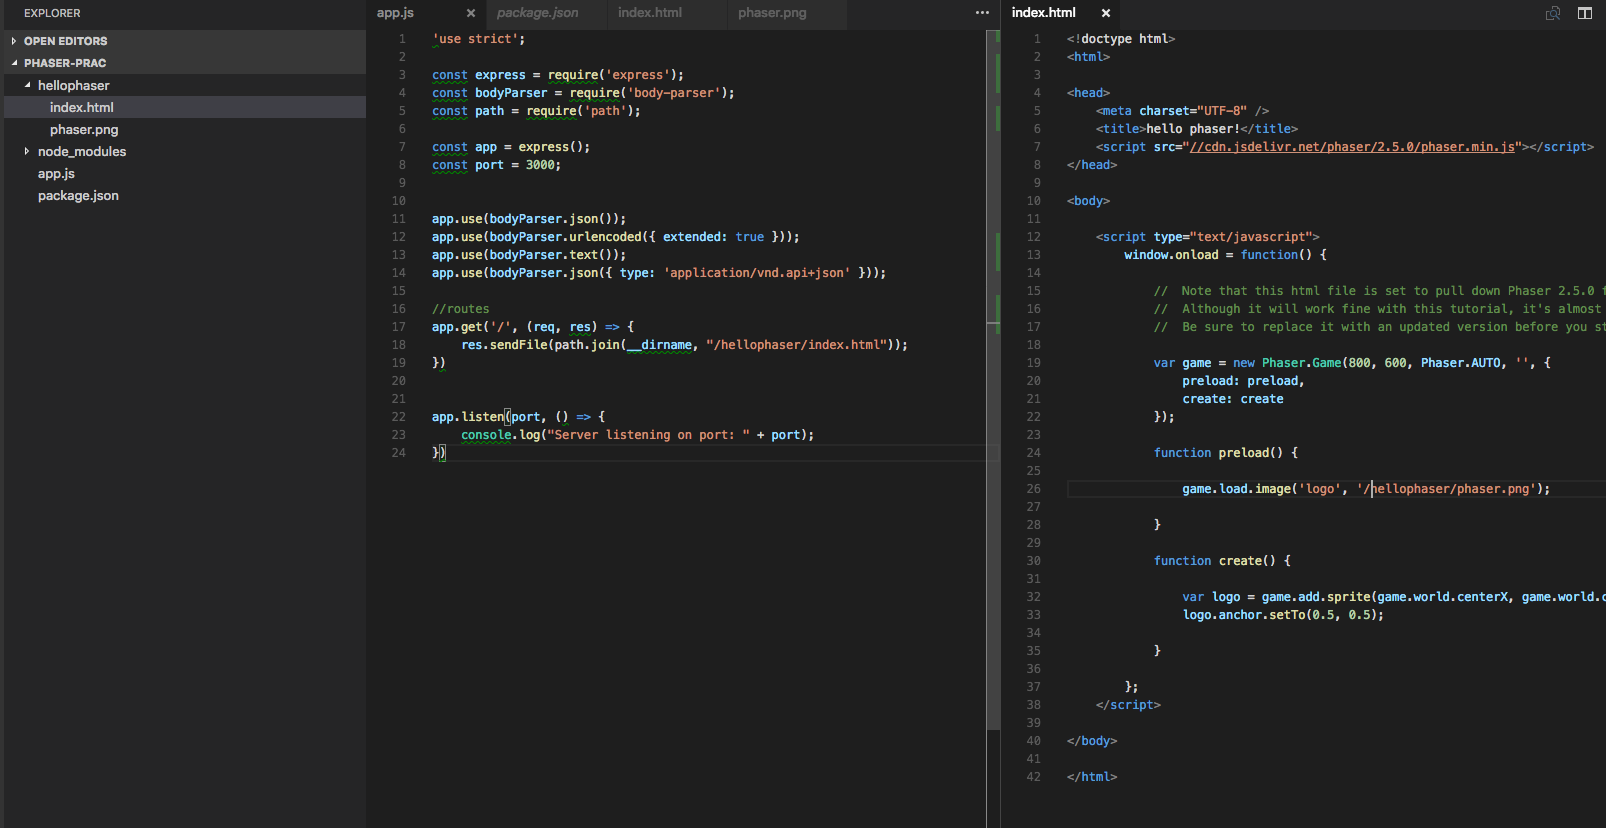Click the closing '</body>' tag line
The image size is (1606, 828).
pos(1092,741)
